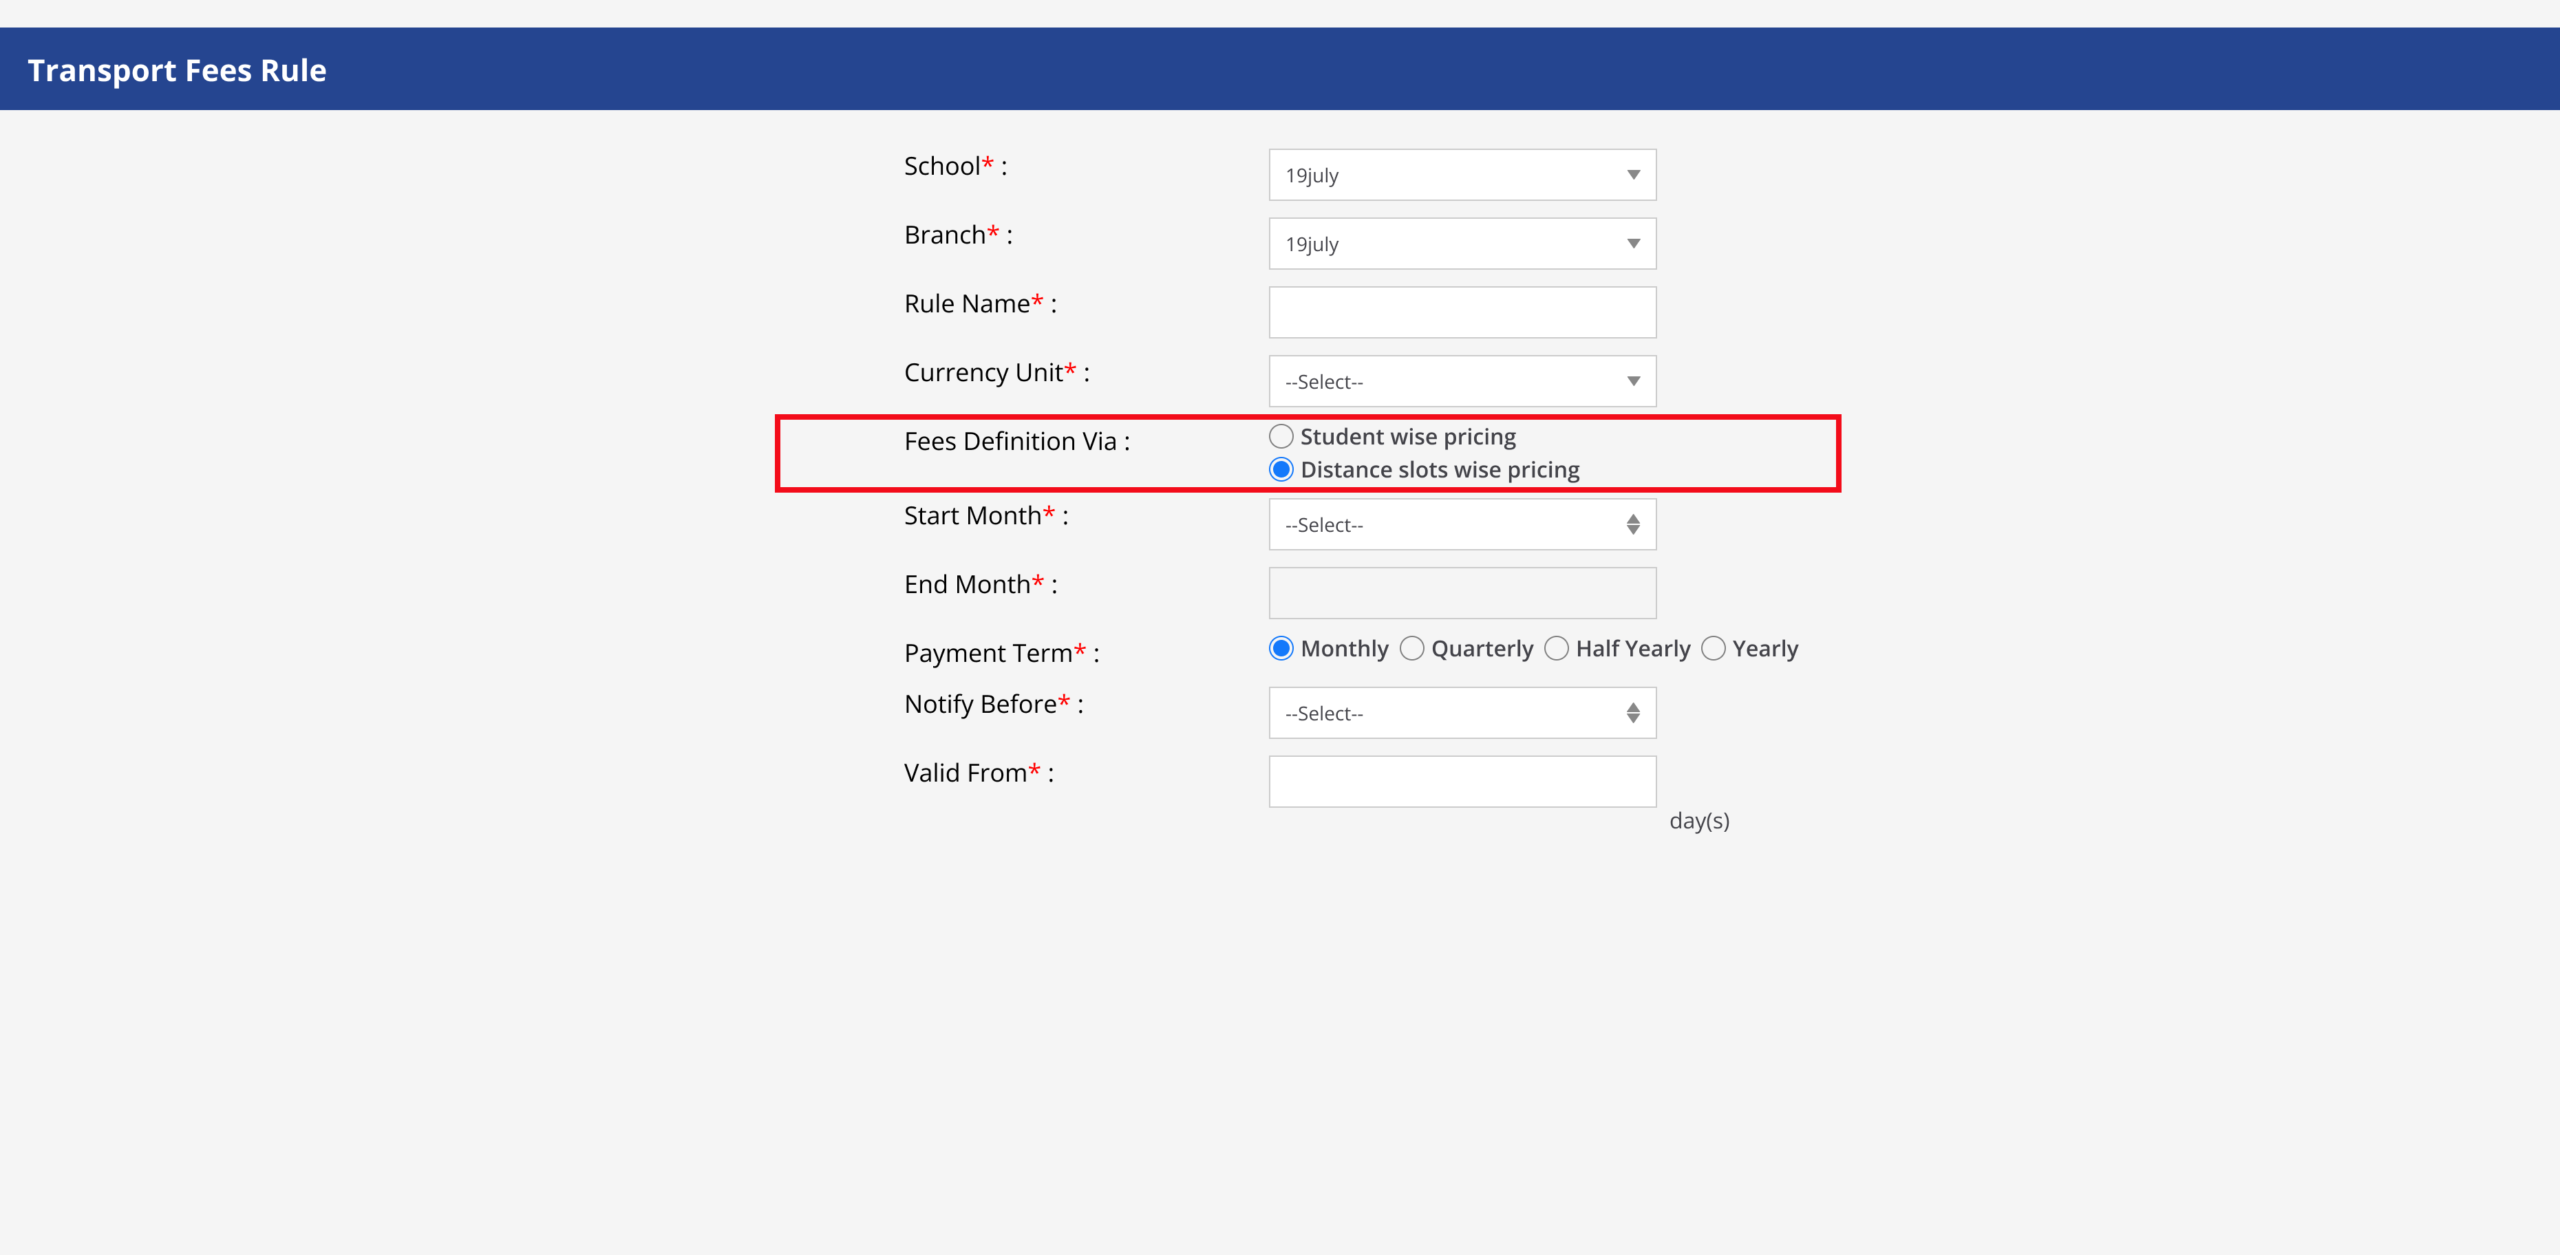
Task: Select Distance slots wise pricing option
Action: click(1281, 470)
